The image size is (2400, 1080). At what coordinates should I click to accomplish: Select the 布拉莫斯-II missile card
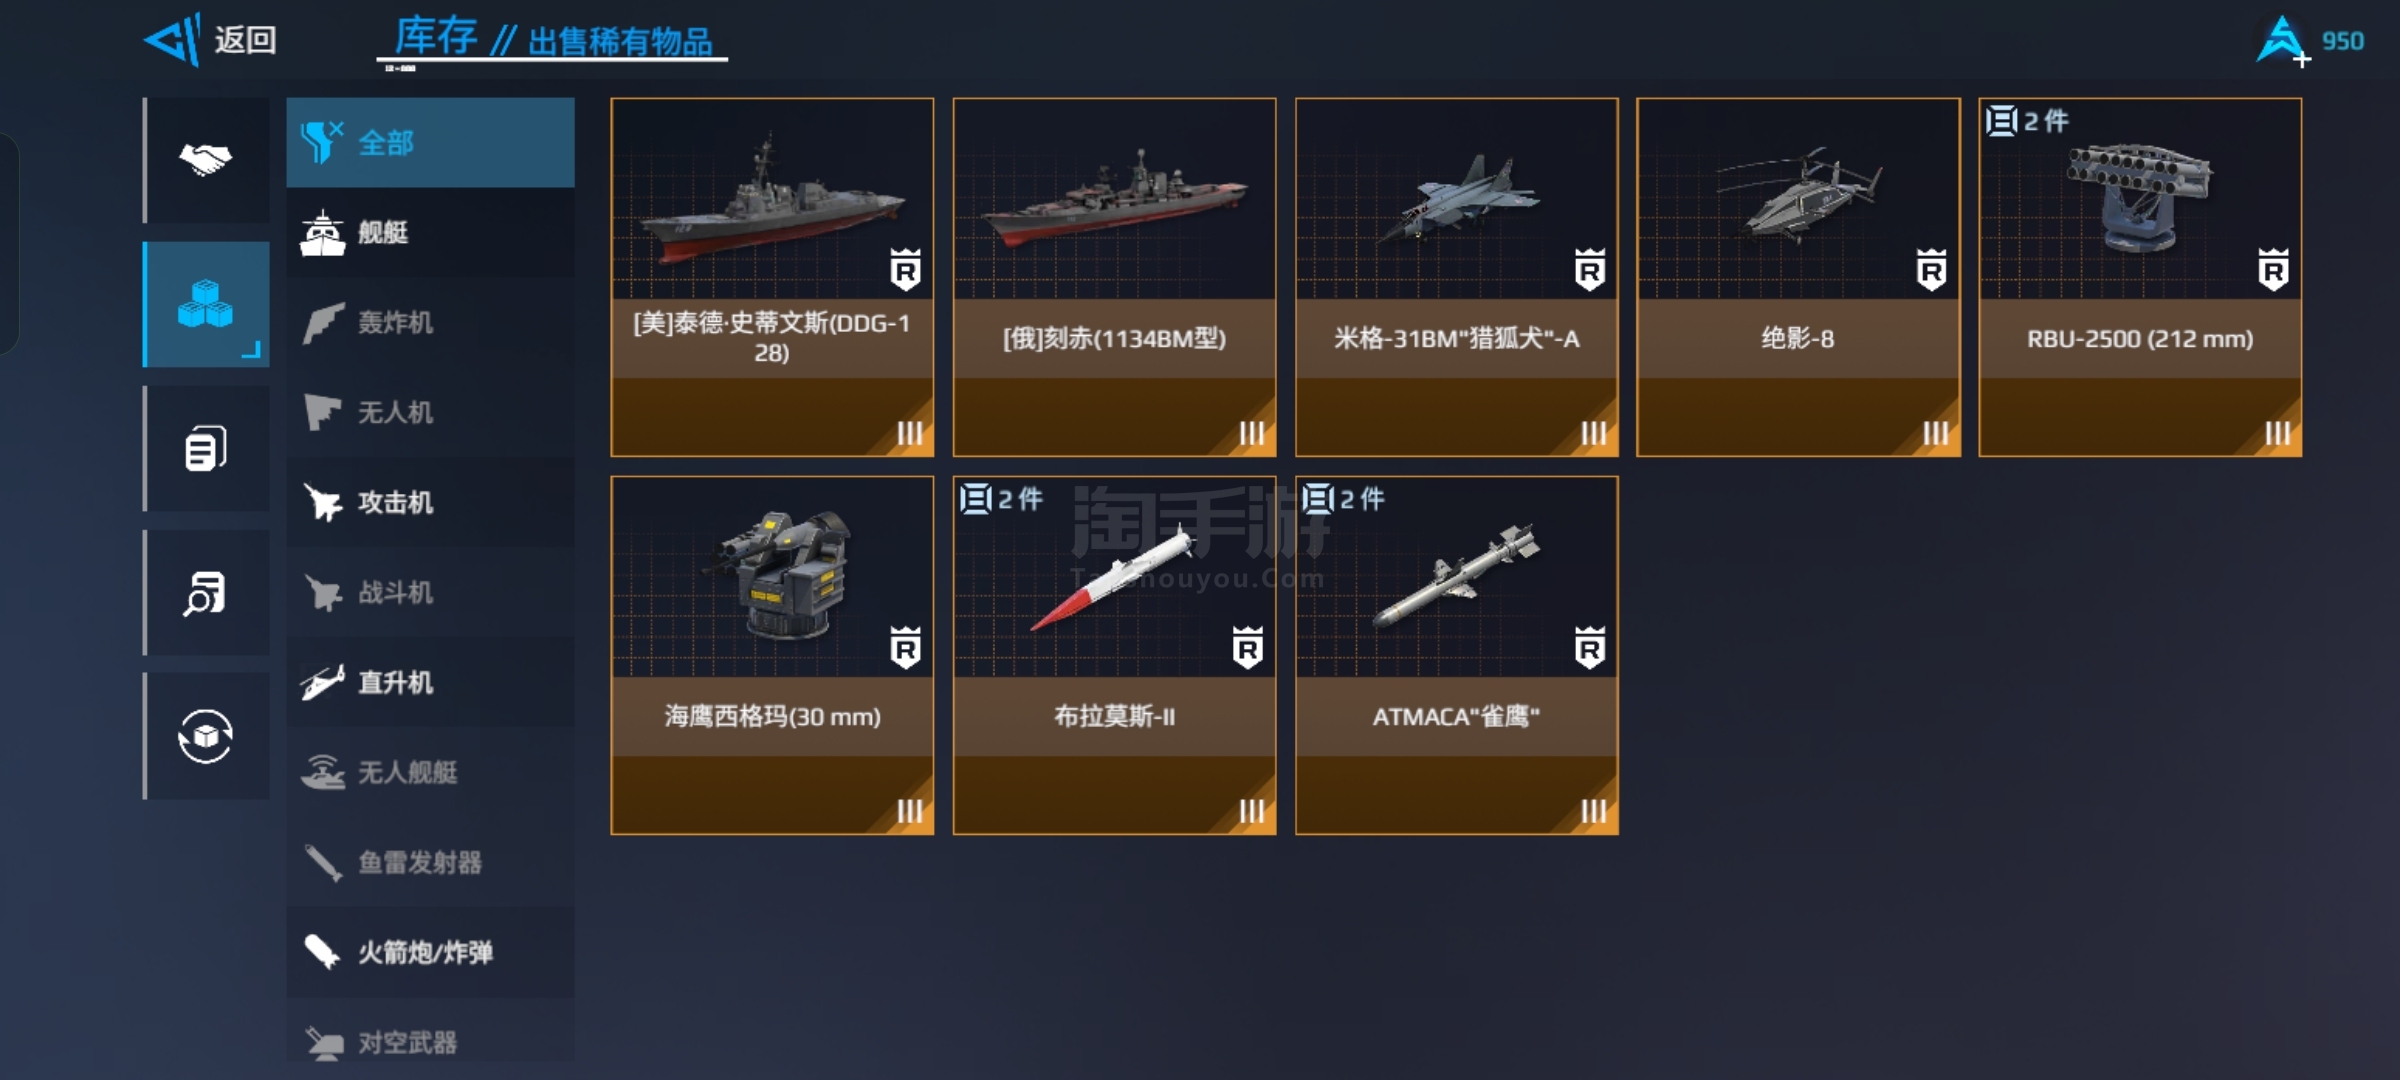(x=1114, y=655)
